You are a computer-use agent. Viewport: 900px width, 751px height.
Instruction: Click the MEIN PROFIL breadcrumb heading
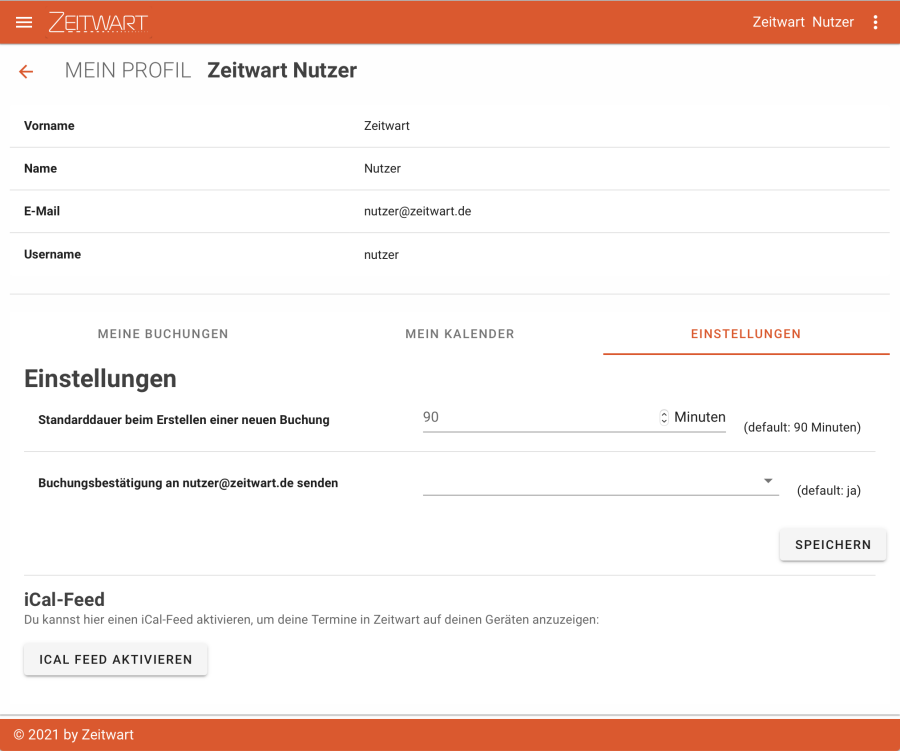pos(127,71)
